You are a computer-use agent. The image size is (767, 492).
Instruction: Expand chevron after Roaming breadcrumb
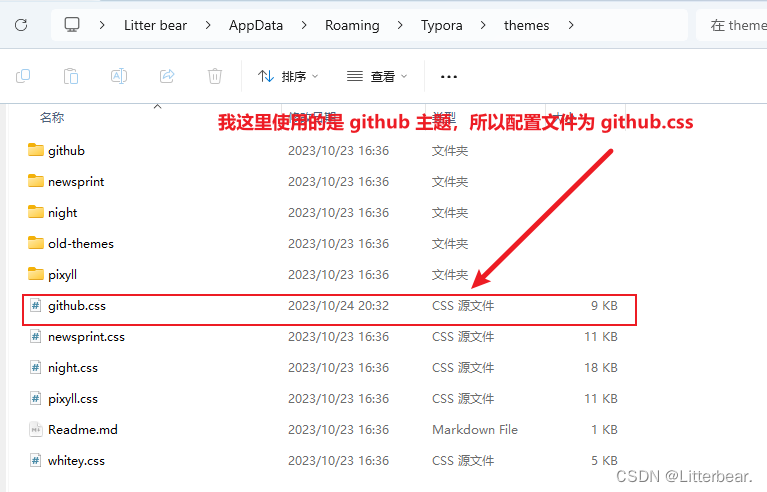[400, 25]
